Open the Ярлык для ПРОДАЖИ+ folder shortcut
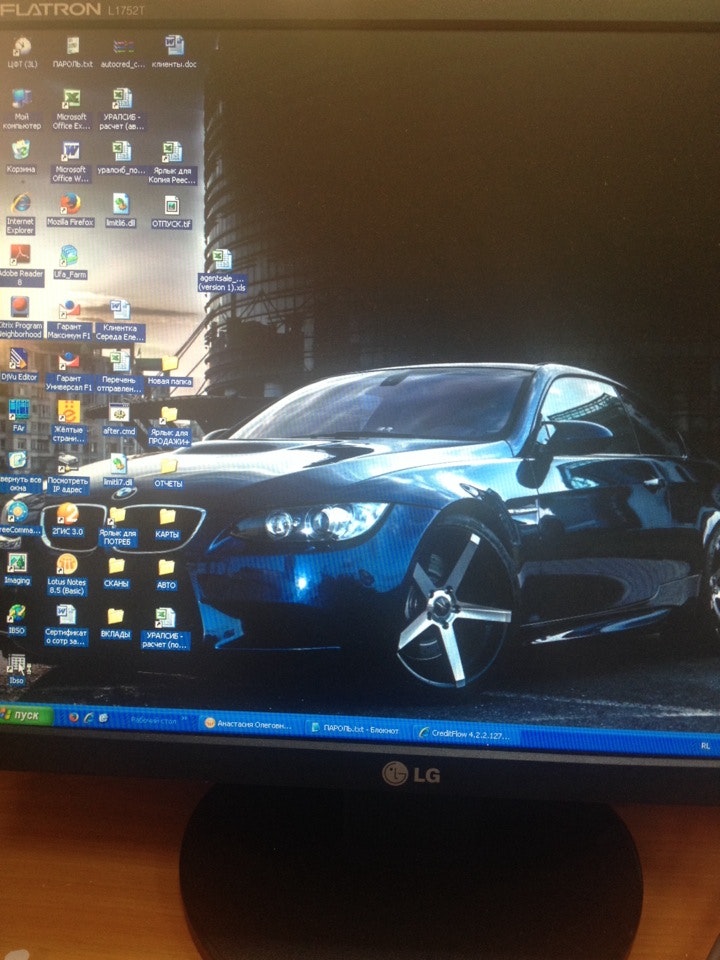This screenshot has height=960, width=720. [169, 426]
